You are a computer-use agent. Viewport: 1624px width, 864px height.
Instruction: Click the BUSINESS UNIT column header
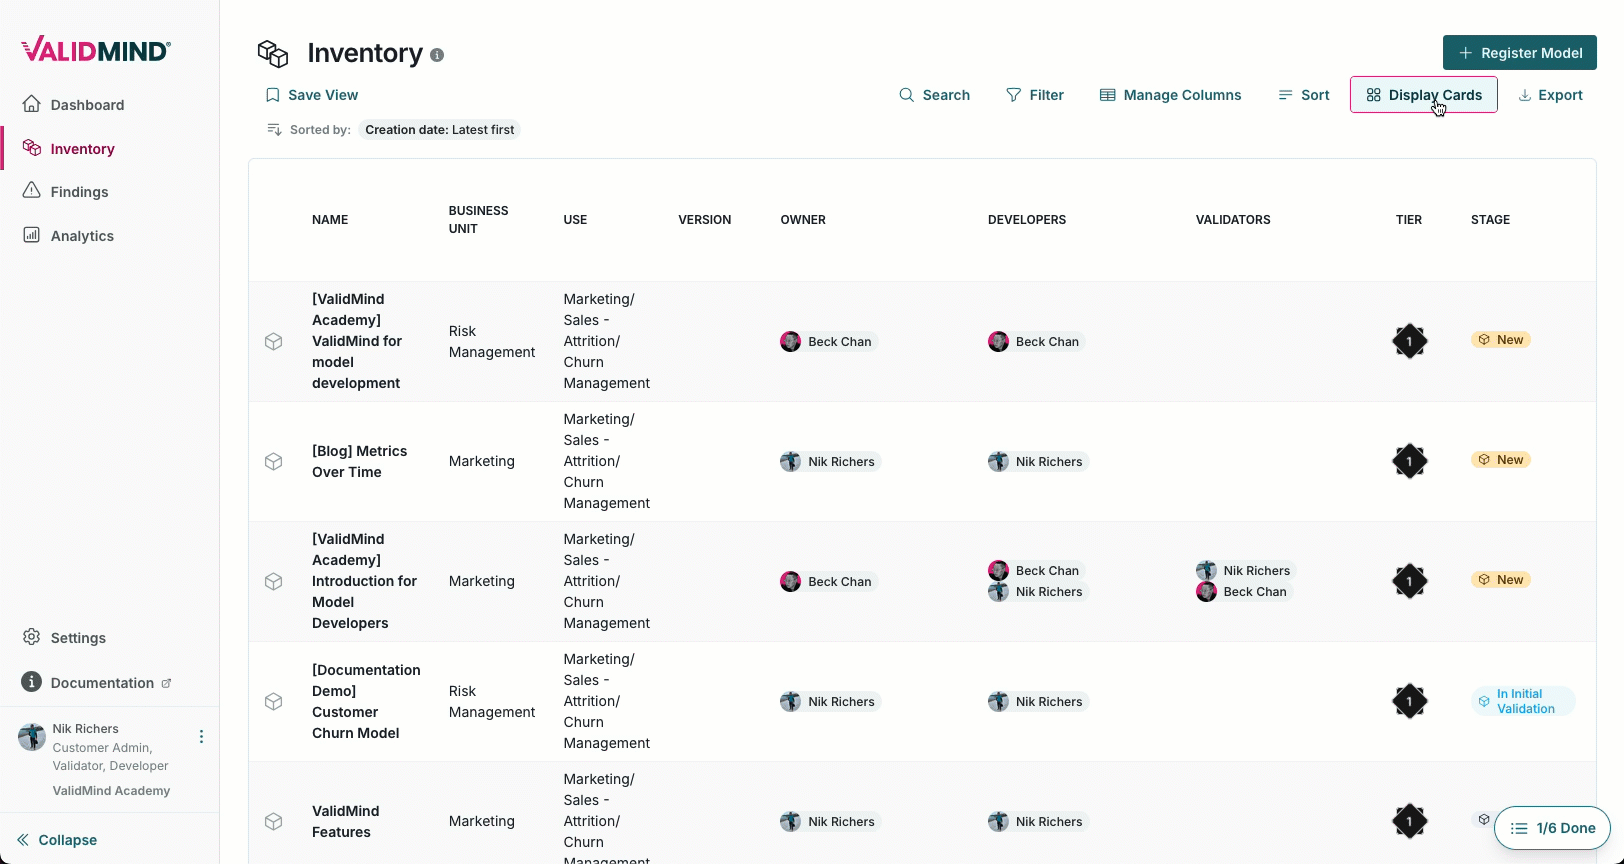tap(478, 219)
